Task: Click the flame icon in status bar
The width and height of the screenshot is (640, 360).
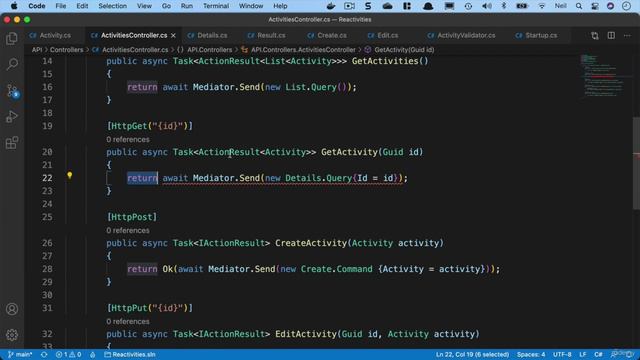Action: click(93, 354)
